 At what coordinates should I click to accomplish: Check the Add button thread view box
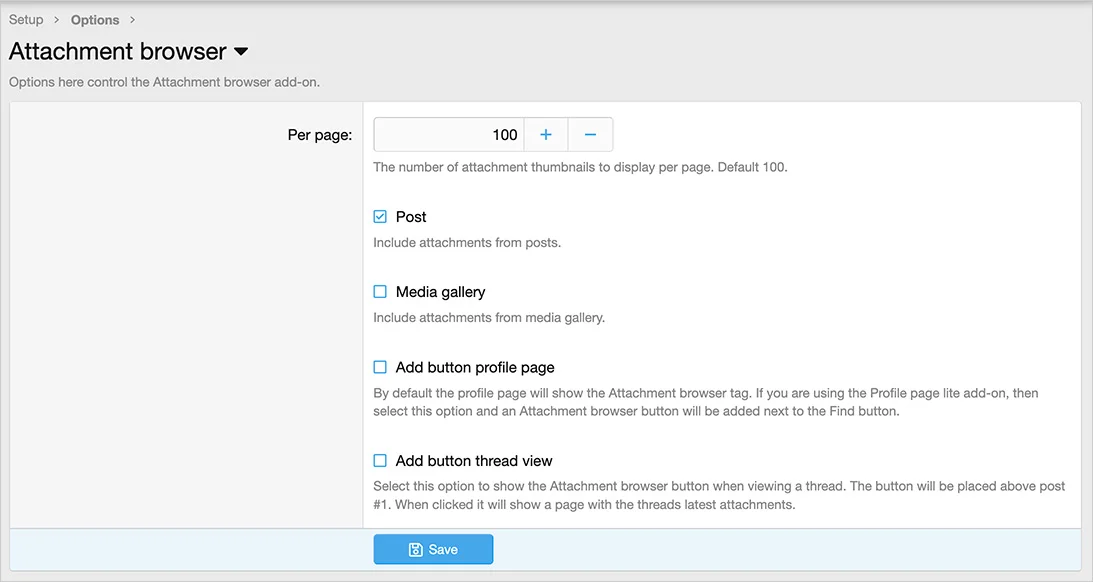[x=380, y=461]
